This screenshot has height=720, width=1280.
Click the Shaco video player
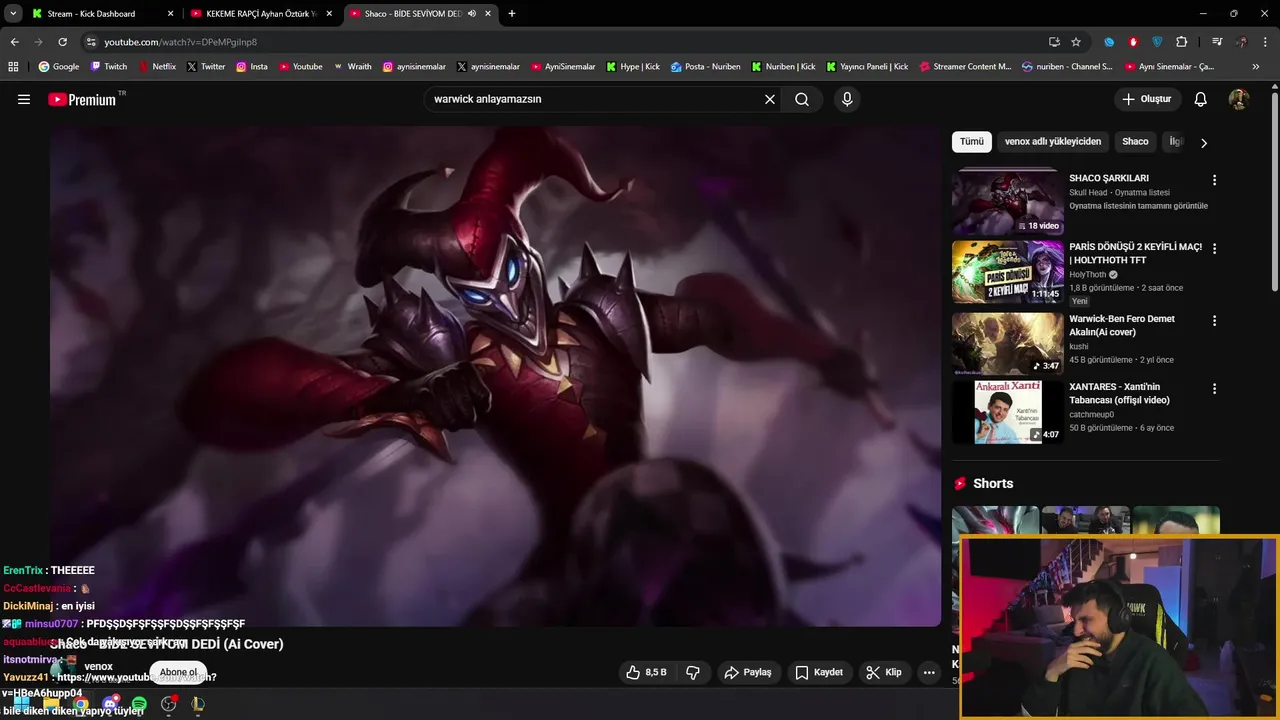click(x=495, y=375)
